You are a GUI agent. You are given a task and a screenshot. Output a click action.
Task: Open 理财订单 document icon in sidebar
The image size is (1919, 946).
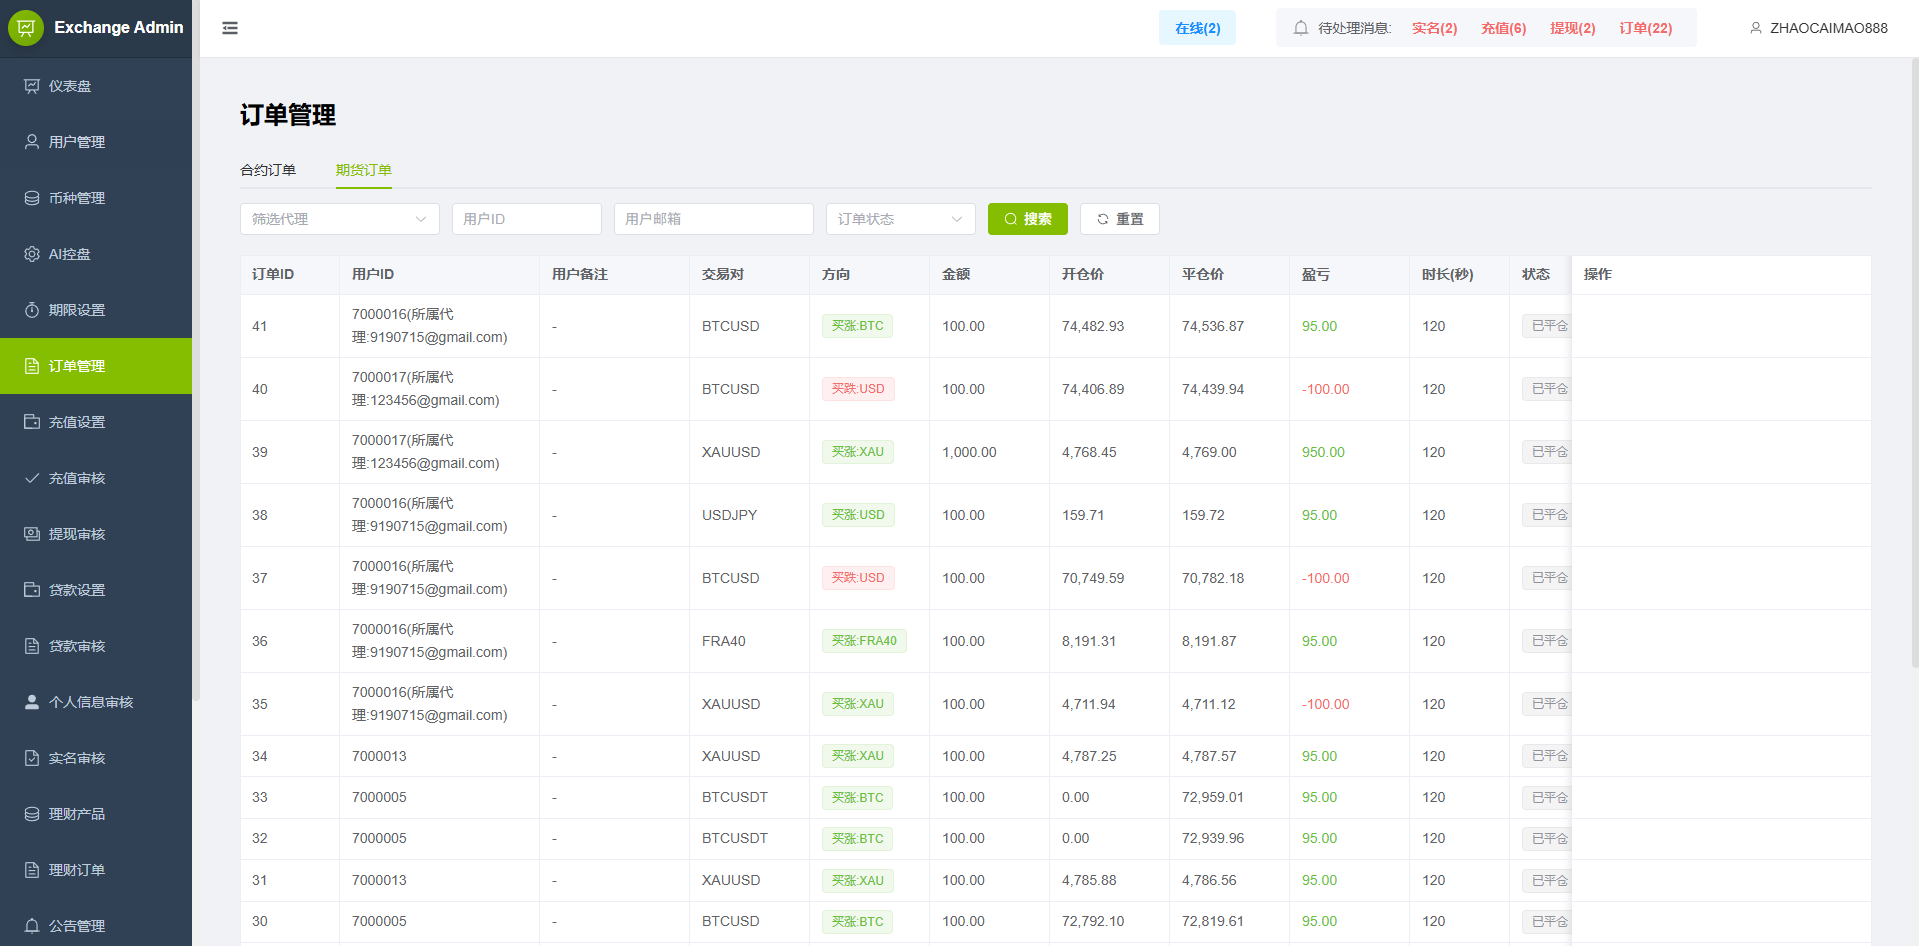click(32, 870)
